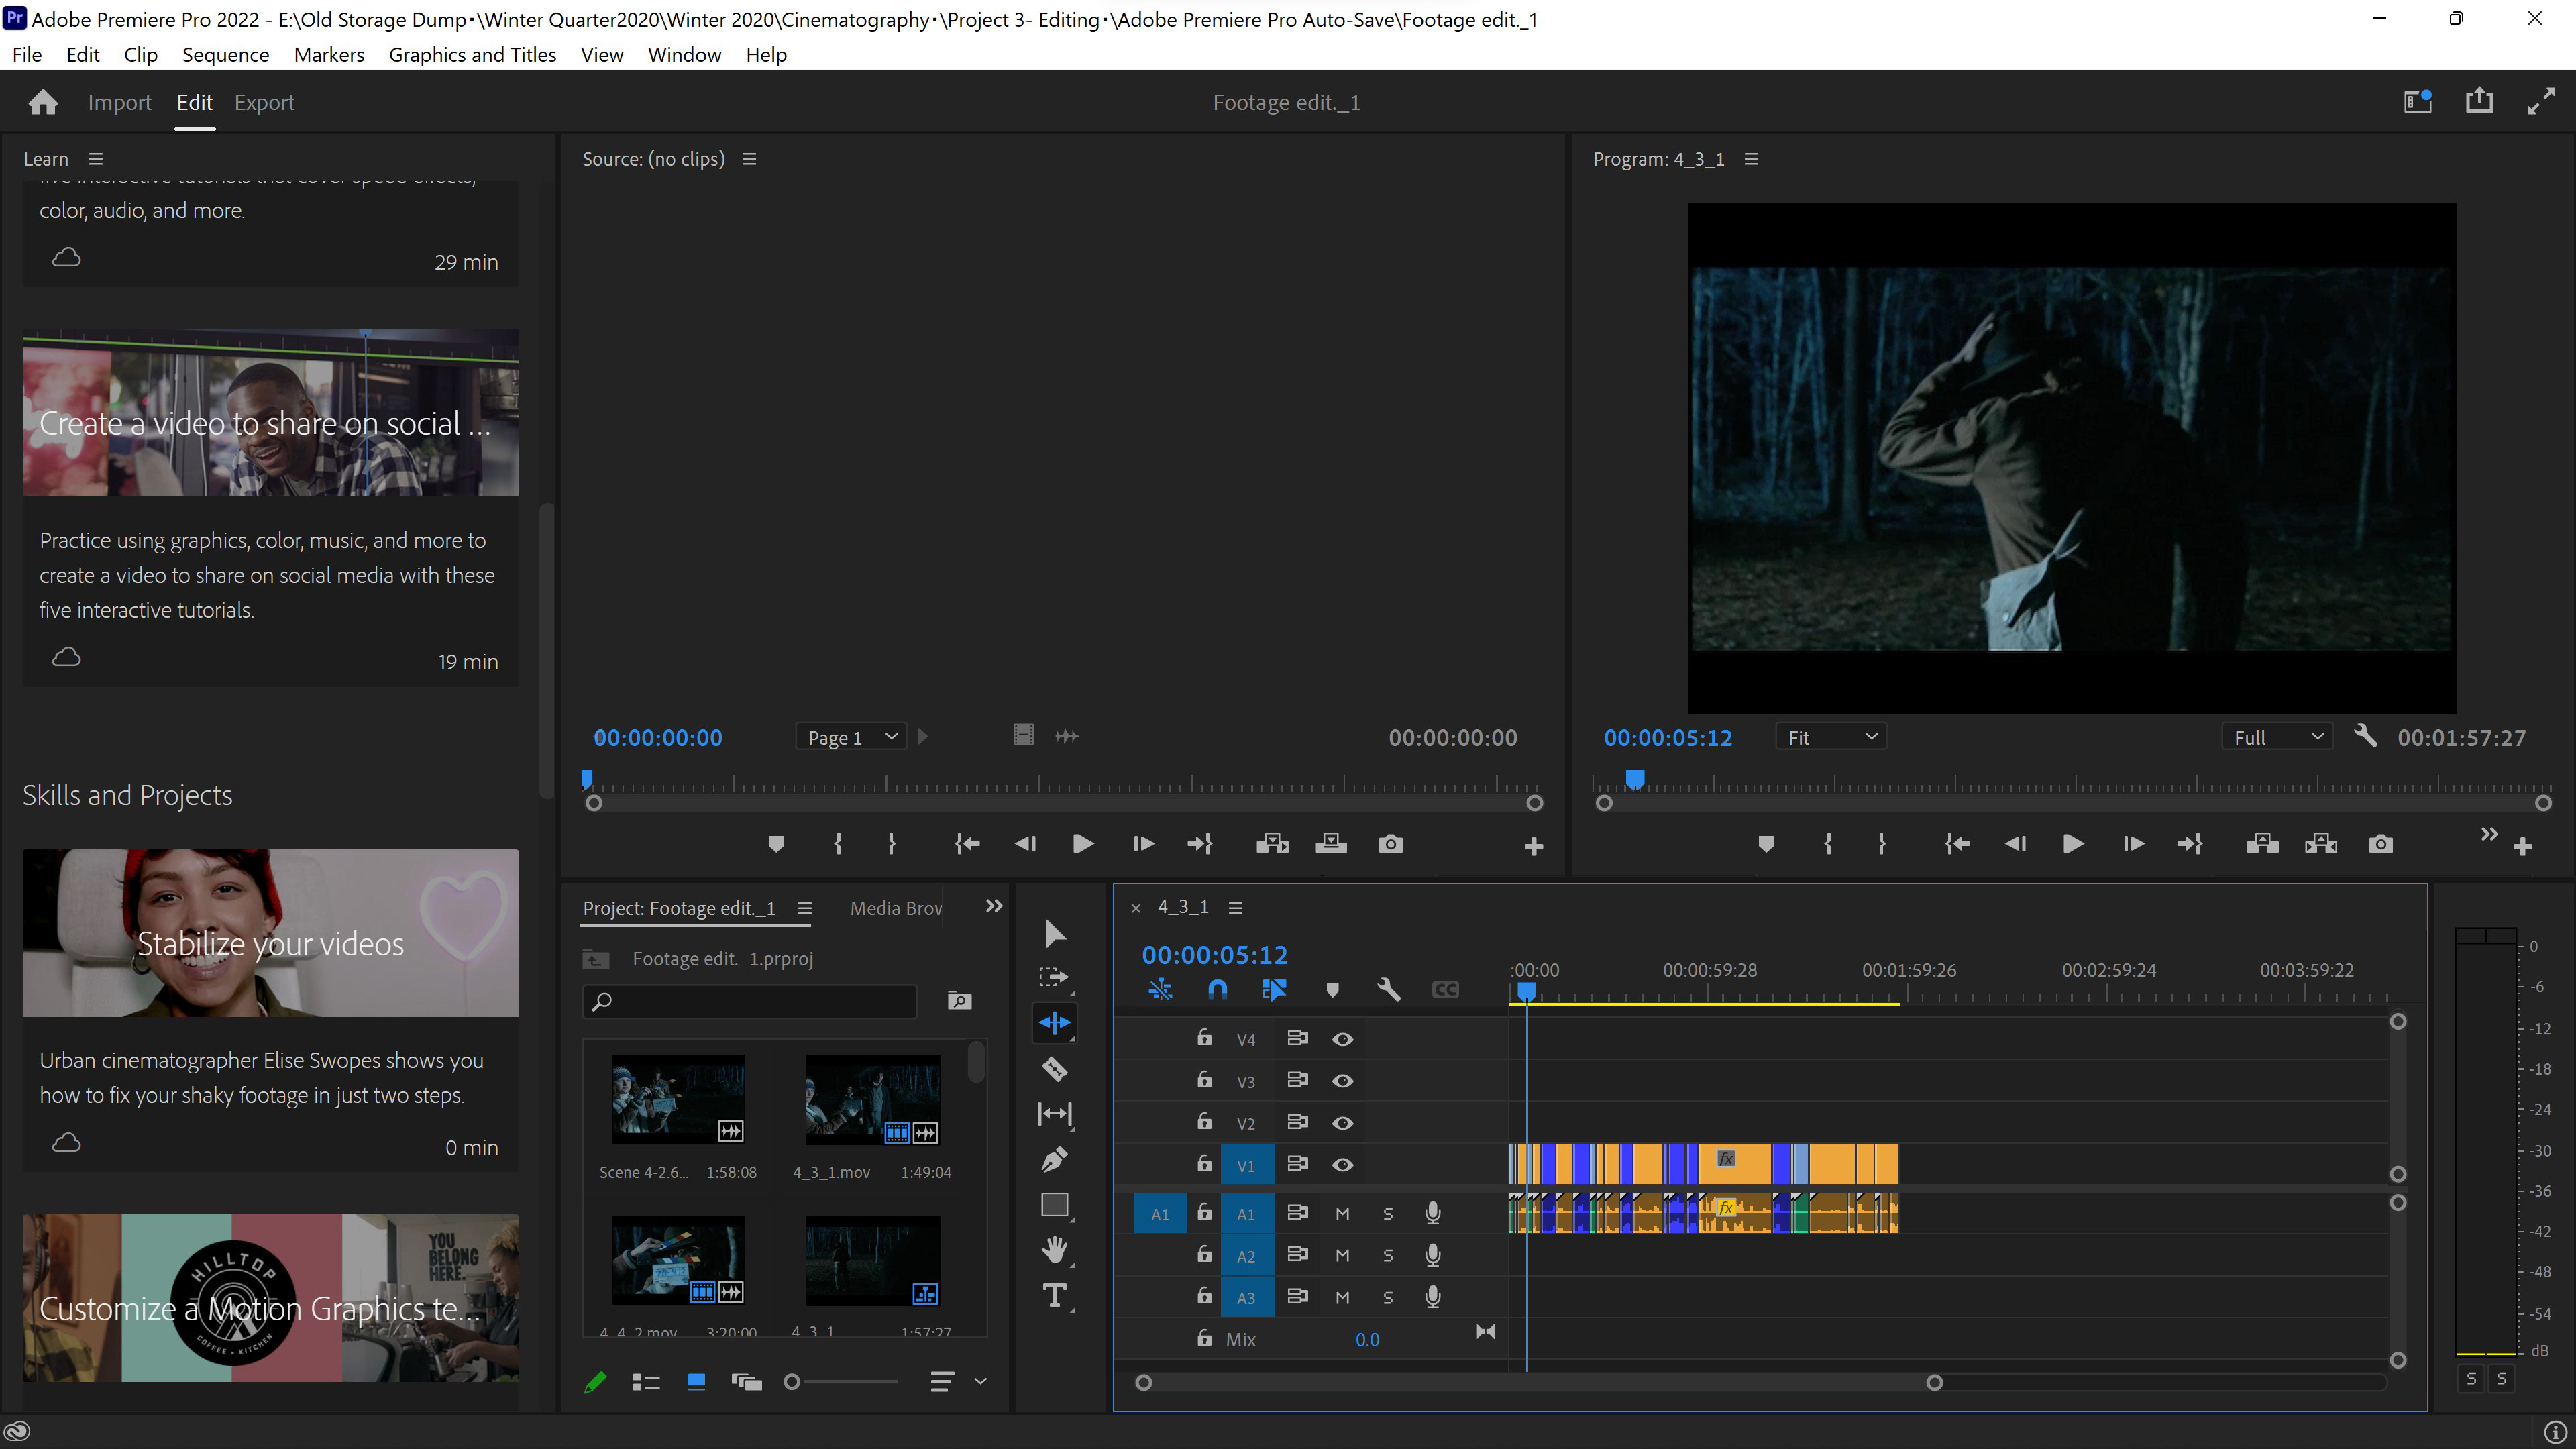The image size is (2576, 1449).
Task: Select the Type tool
Action: (1054, 1296)
